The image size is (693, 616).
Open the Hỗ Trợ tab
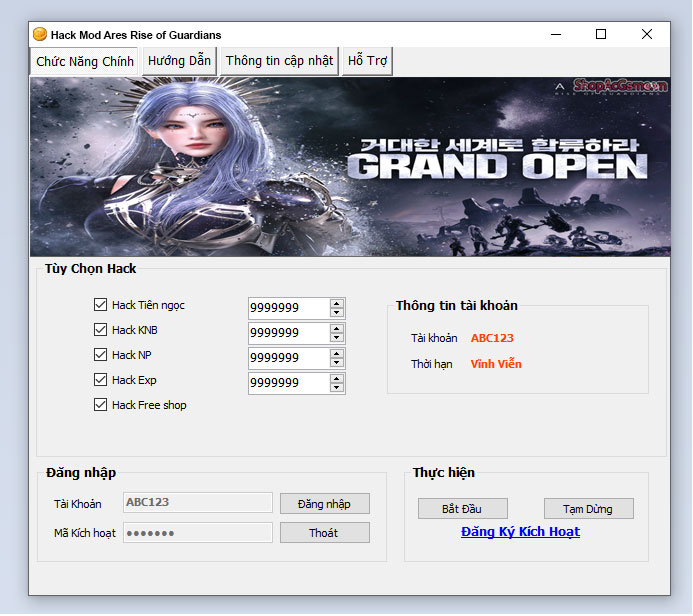coord(367,61)
